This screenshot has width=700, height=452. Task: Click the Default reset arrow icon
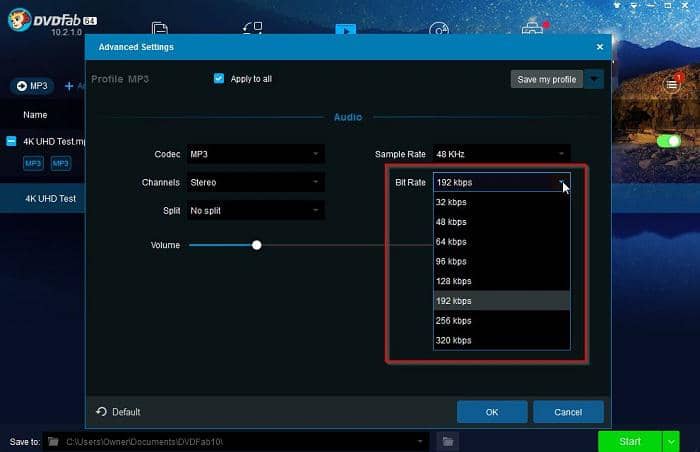pyautogui.click(x=101, y=412)
